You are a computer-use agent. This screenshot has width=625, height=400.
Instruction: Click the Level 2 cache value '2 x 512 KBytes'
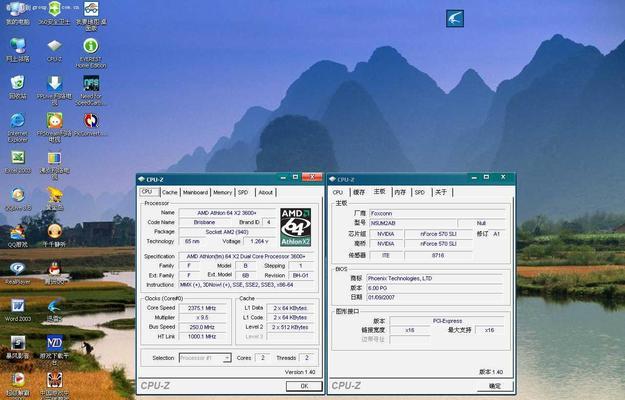click(290, 327)
